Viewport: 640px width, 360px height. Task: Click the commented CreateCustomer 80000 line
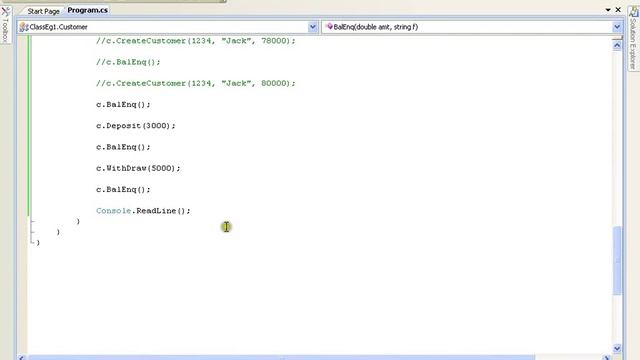click(x=196, y=83)
